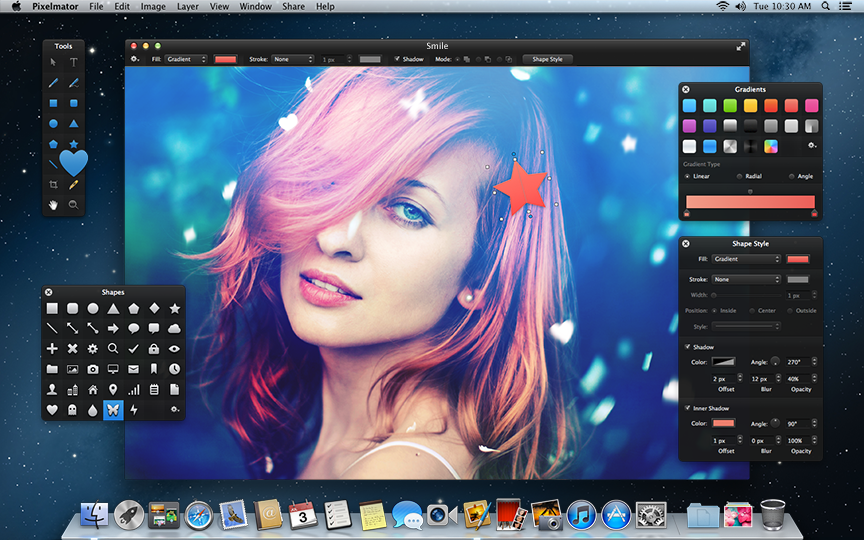Pick the cloud shape in Shapes palette
Screen dimensions: 864x540
click(174, 328)
